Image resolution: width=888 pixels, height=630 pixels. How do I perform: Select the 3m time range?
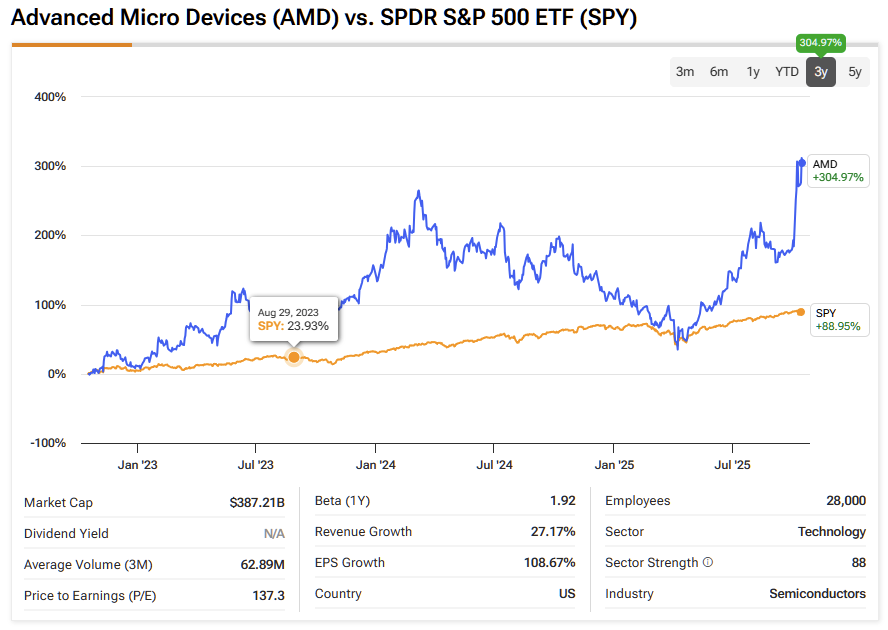coord(685,72)
